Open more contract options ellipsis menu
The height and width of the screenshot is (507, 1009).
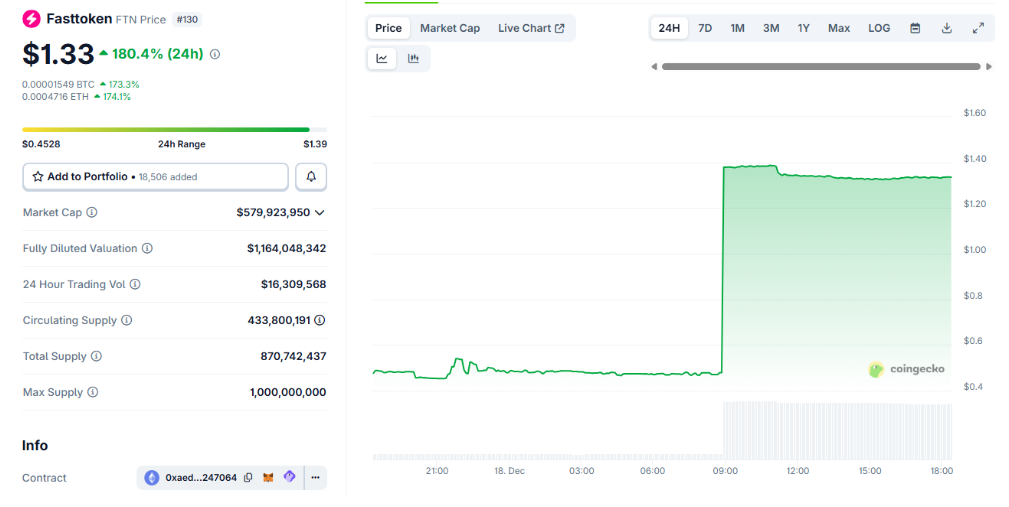click(x=315, y=478)
